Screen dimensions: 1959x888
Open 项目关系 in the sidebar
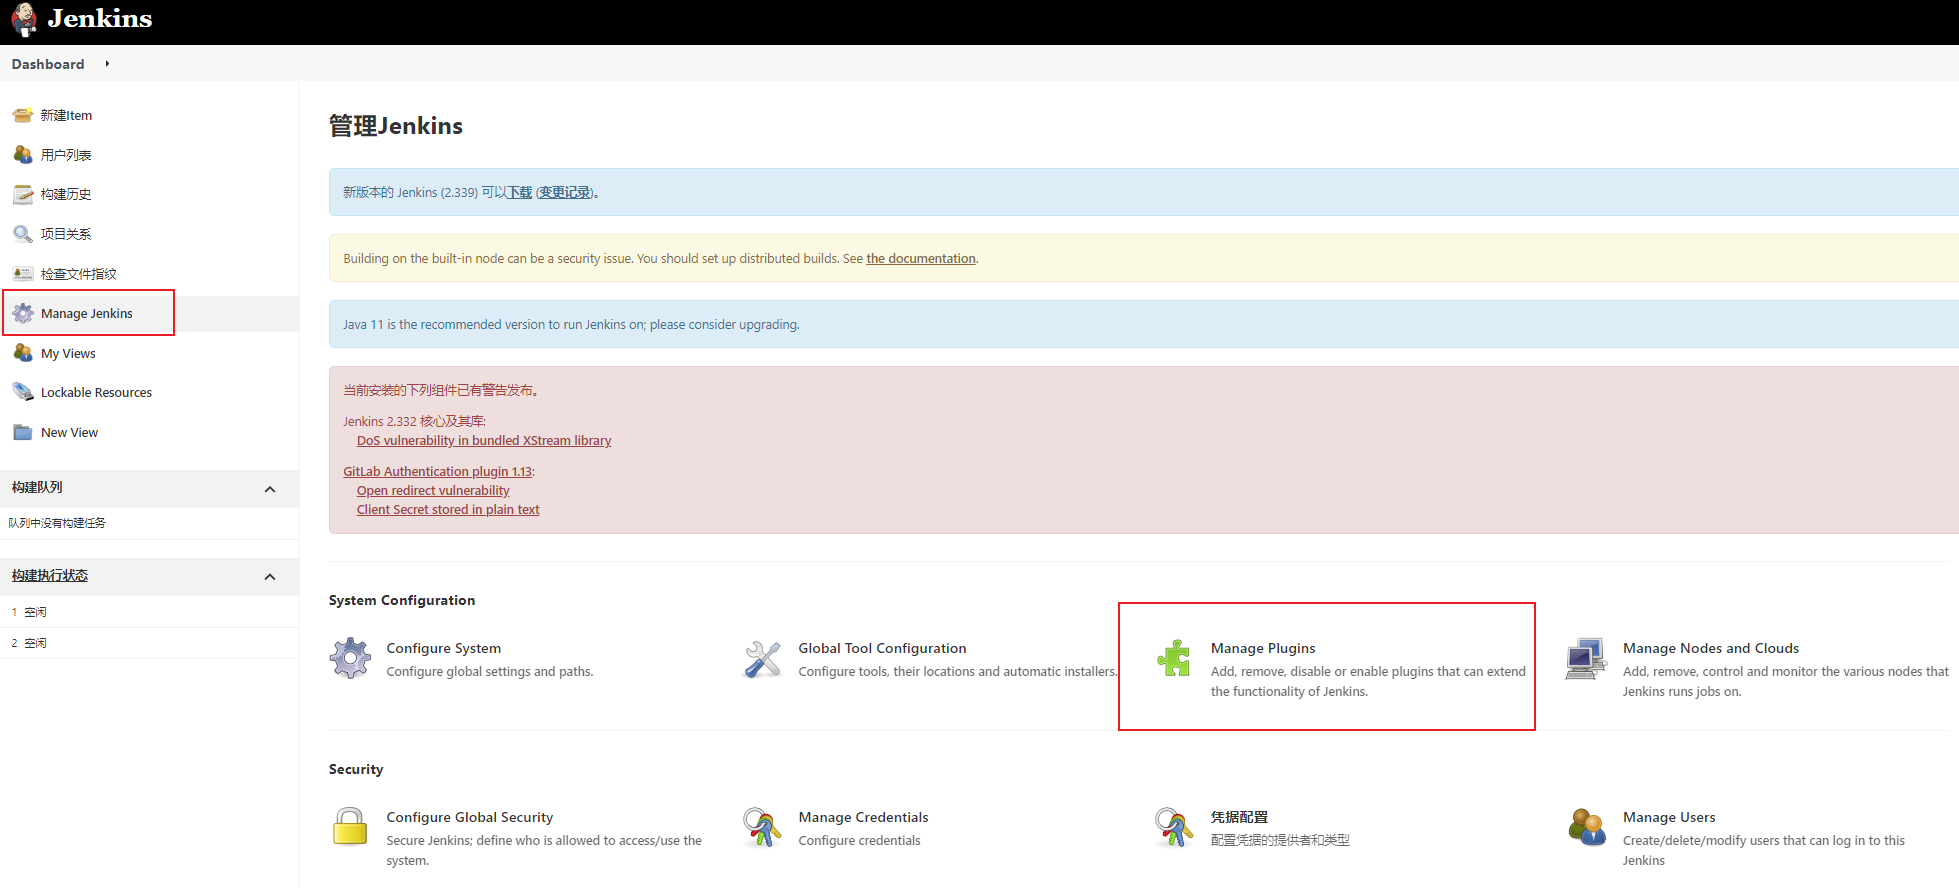(x=66, y=234)
